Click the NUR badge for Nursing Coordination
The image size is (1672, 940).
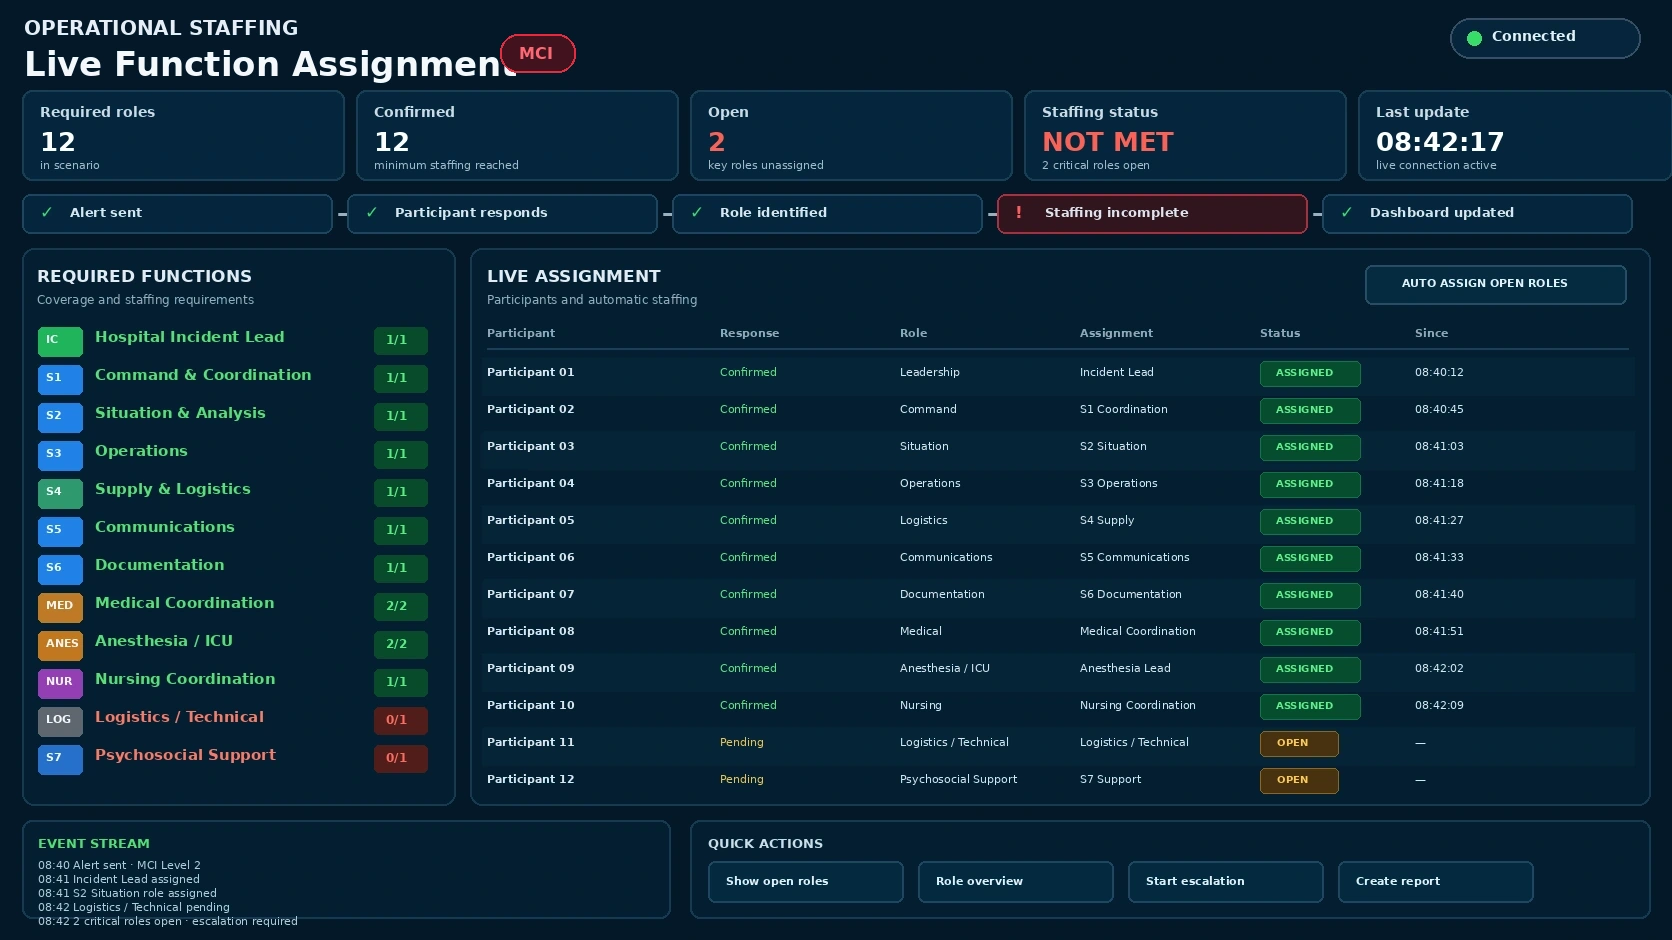click(60, 683)
